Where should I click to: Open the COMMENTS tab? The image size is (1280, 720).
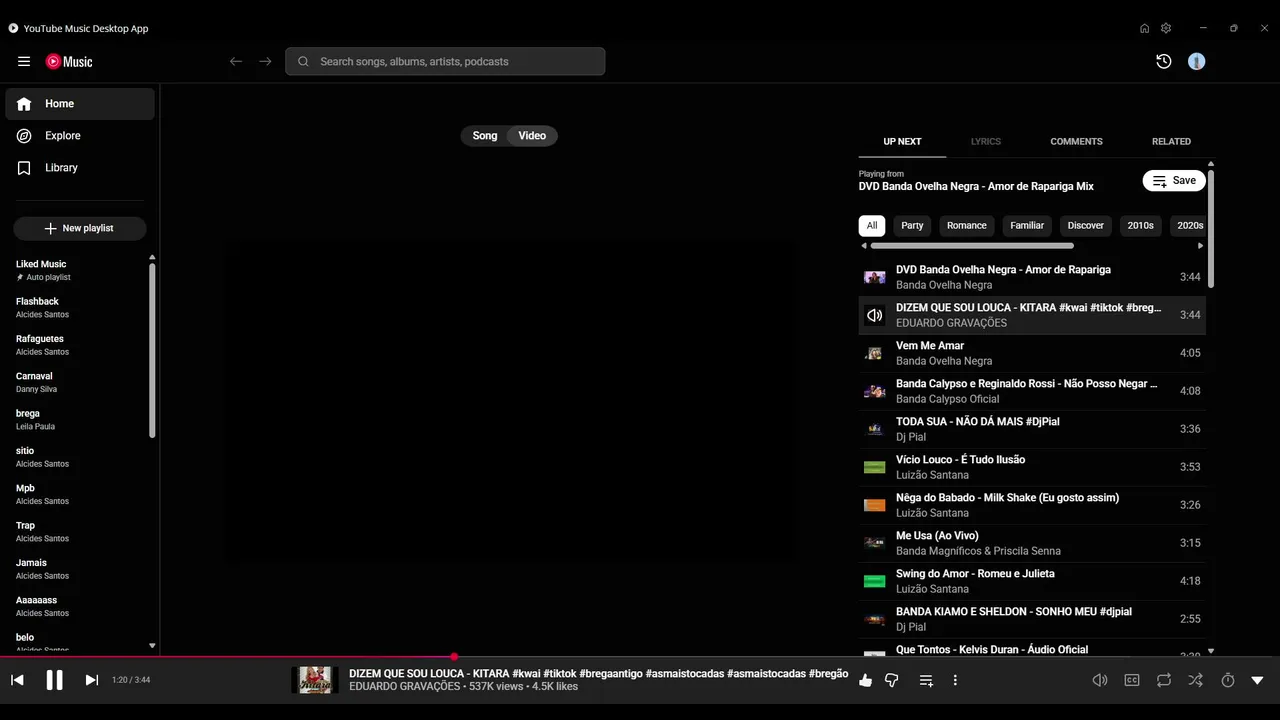tap(1076, 141)
